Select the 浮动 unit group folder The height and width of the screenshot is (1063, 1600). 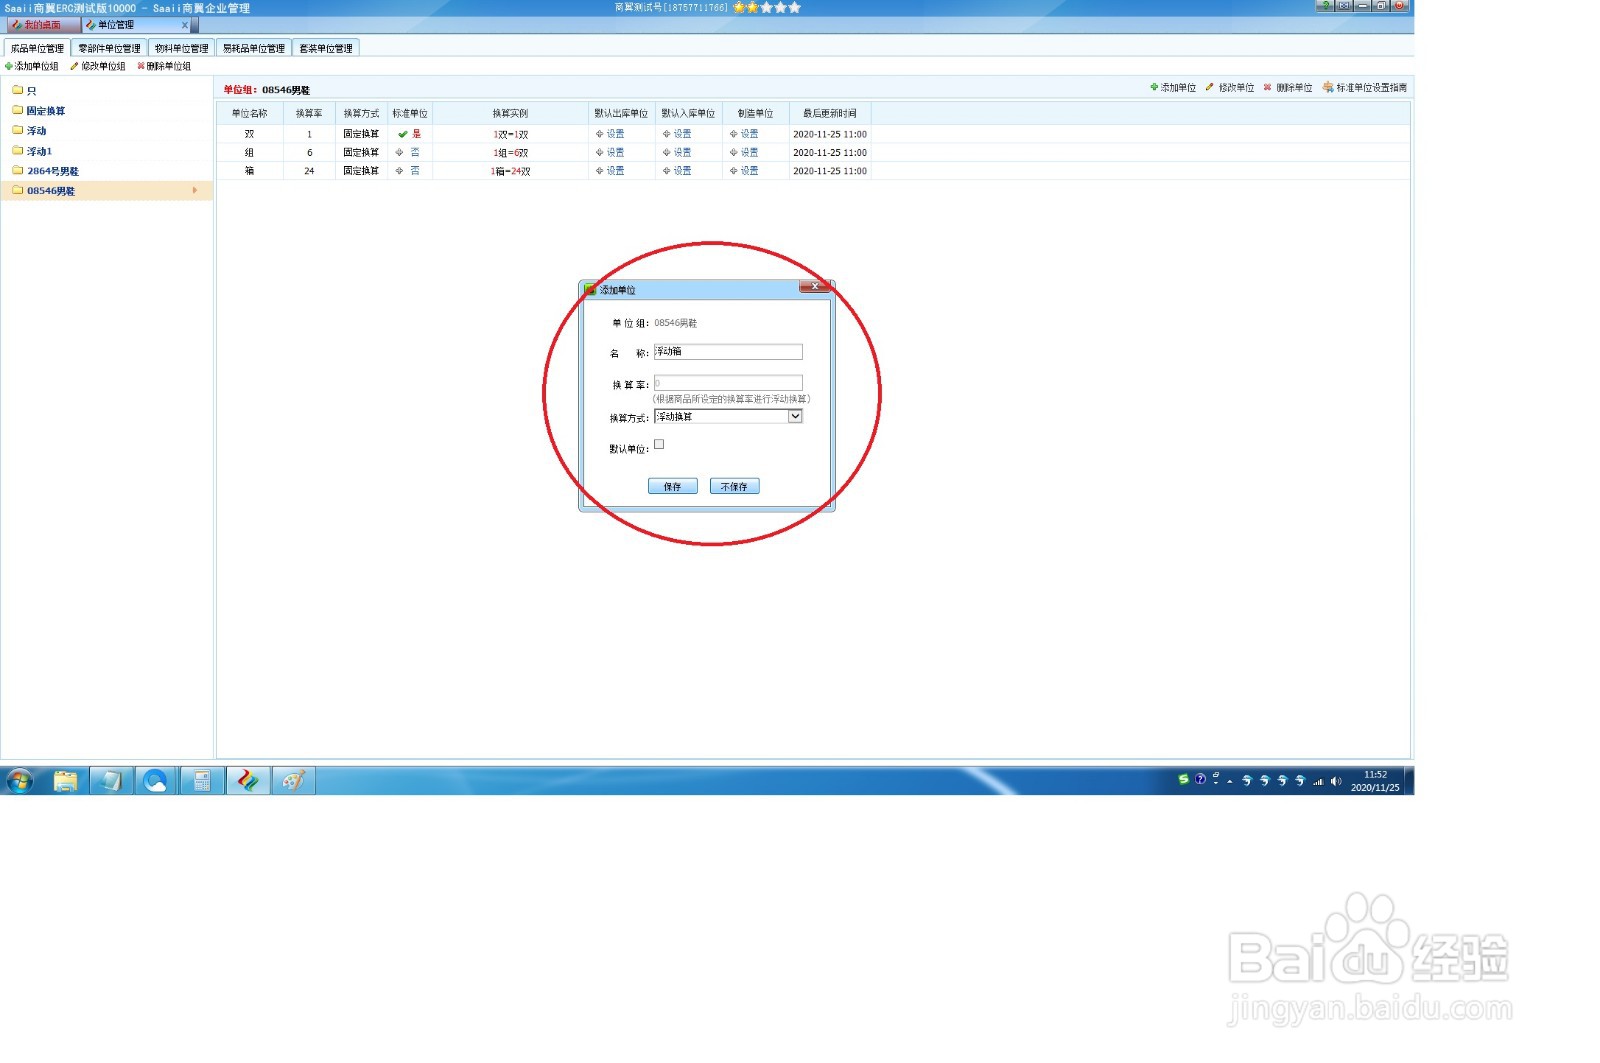click(x=30, y=131)
